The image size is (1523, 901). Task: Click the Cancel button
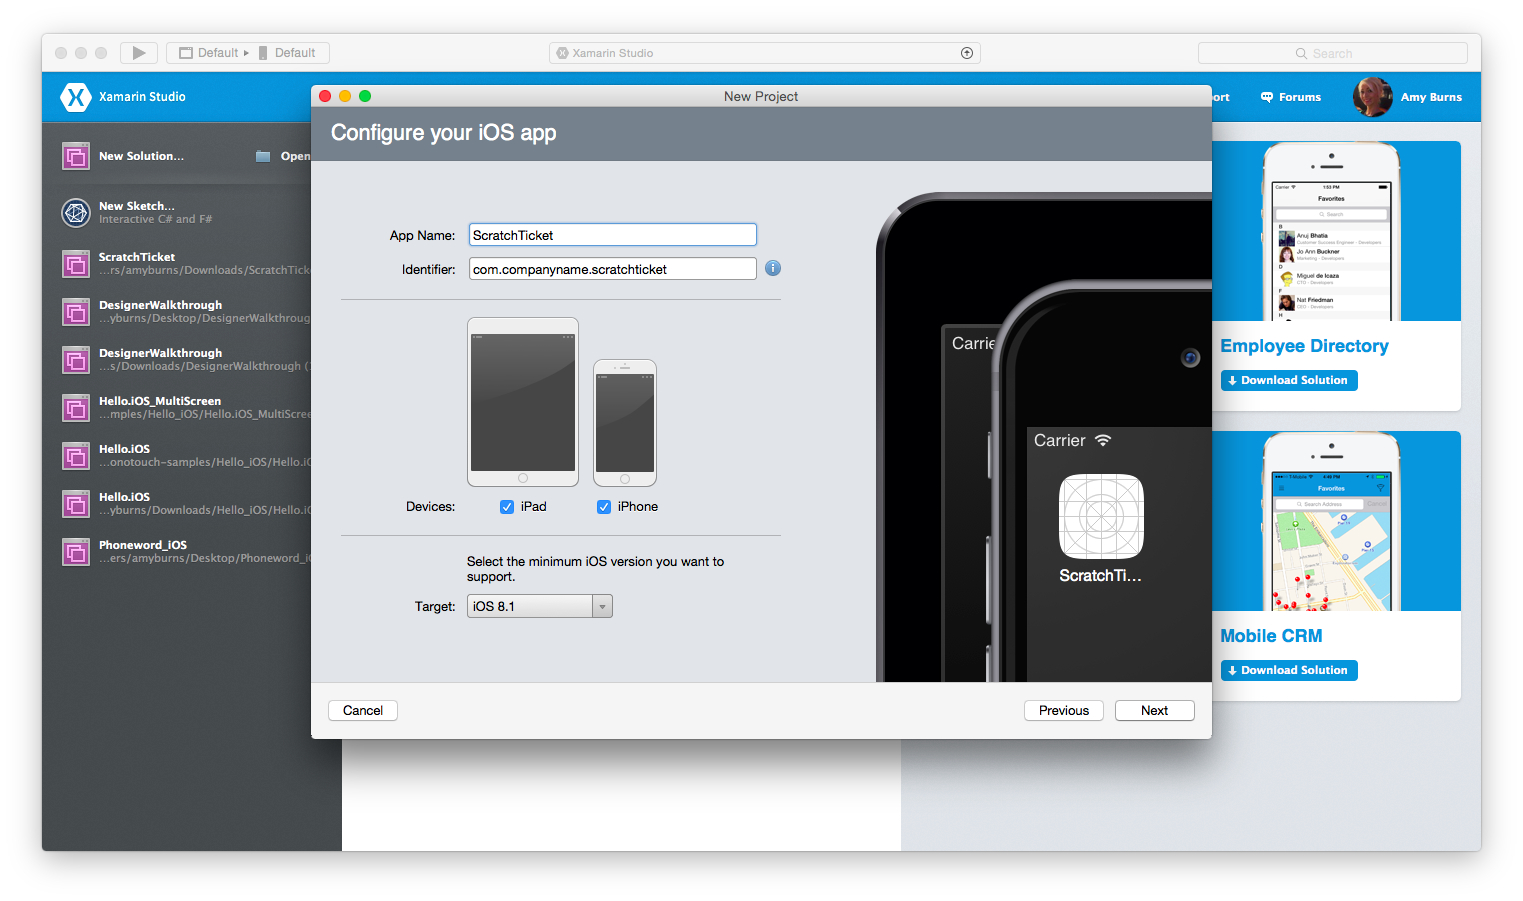coord(363,710)
